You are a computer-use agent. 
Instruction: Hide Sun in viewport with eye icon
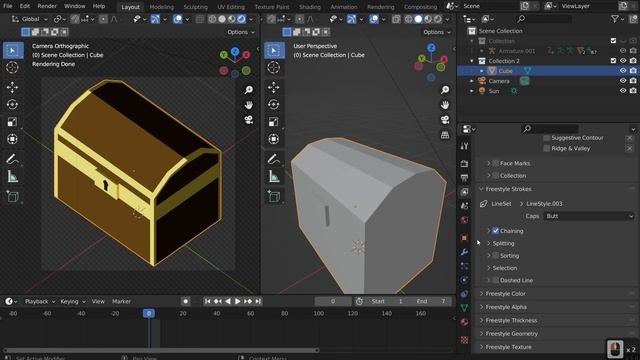(x=623, y=91)
